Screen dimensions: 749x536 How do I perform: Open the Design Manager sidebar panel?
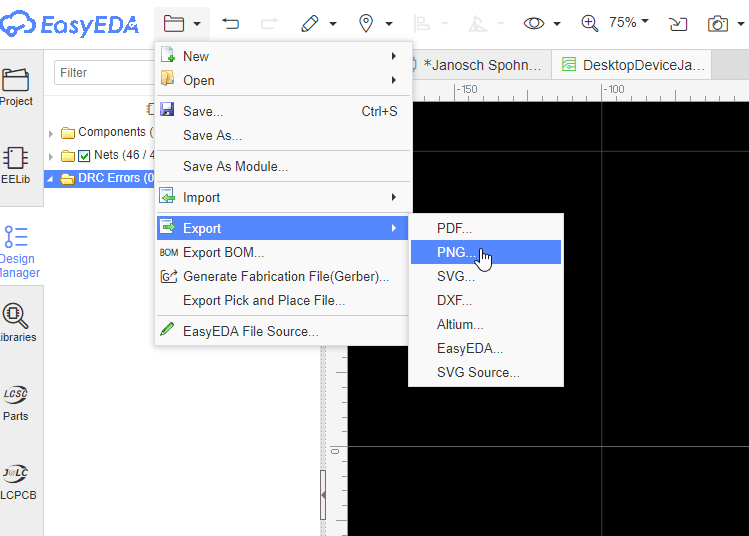[x=18, y=252]
